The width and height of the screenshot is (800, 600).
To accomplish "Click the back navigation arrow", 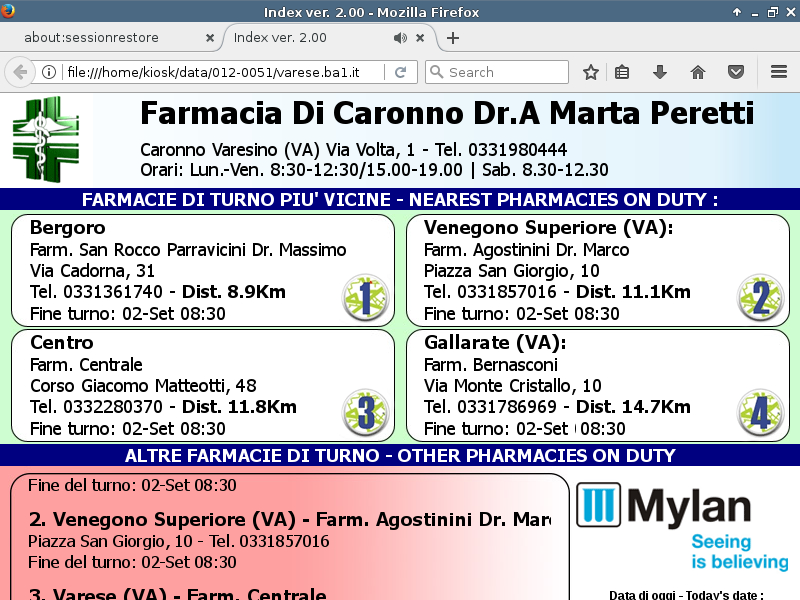I will point(19,72).
